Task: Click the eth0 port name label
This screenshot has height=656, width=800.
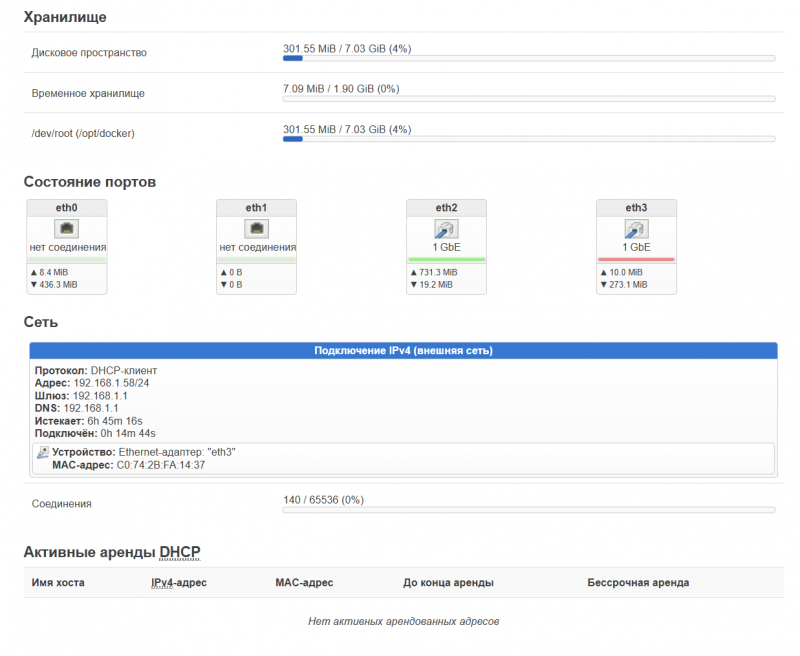Action: (66, 208)
